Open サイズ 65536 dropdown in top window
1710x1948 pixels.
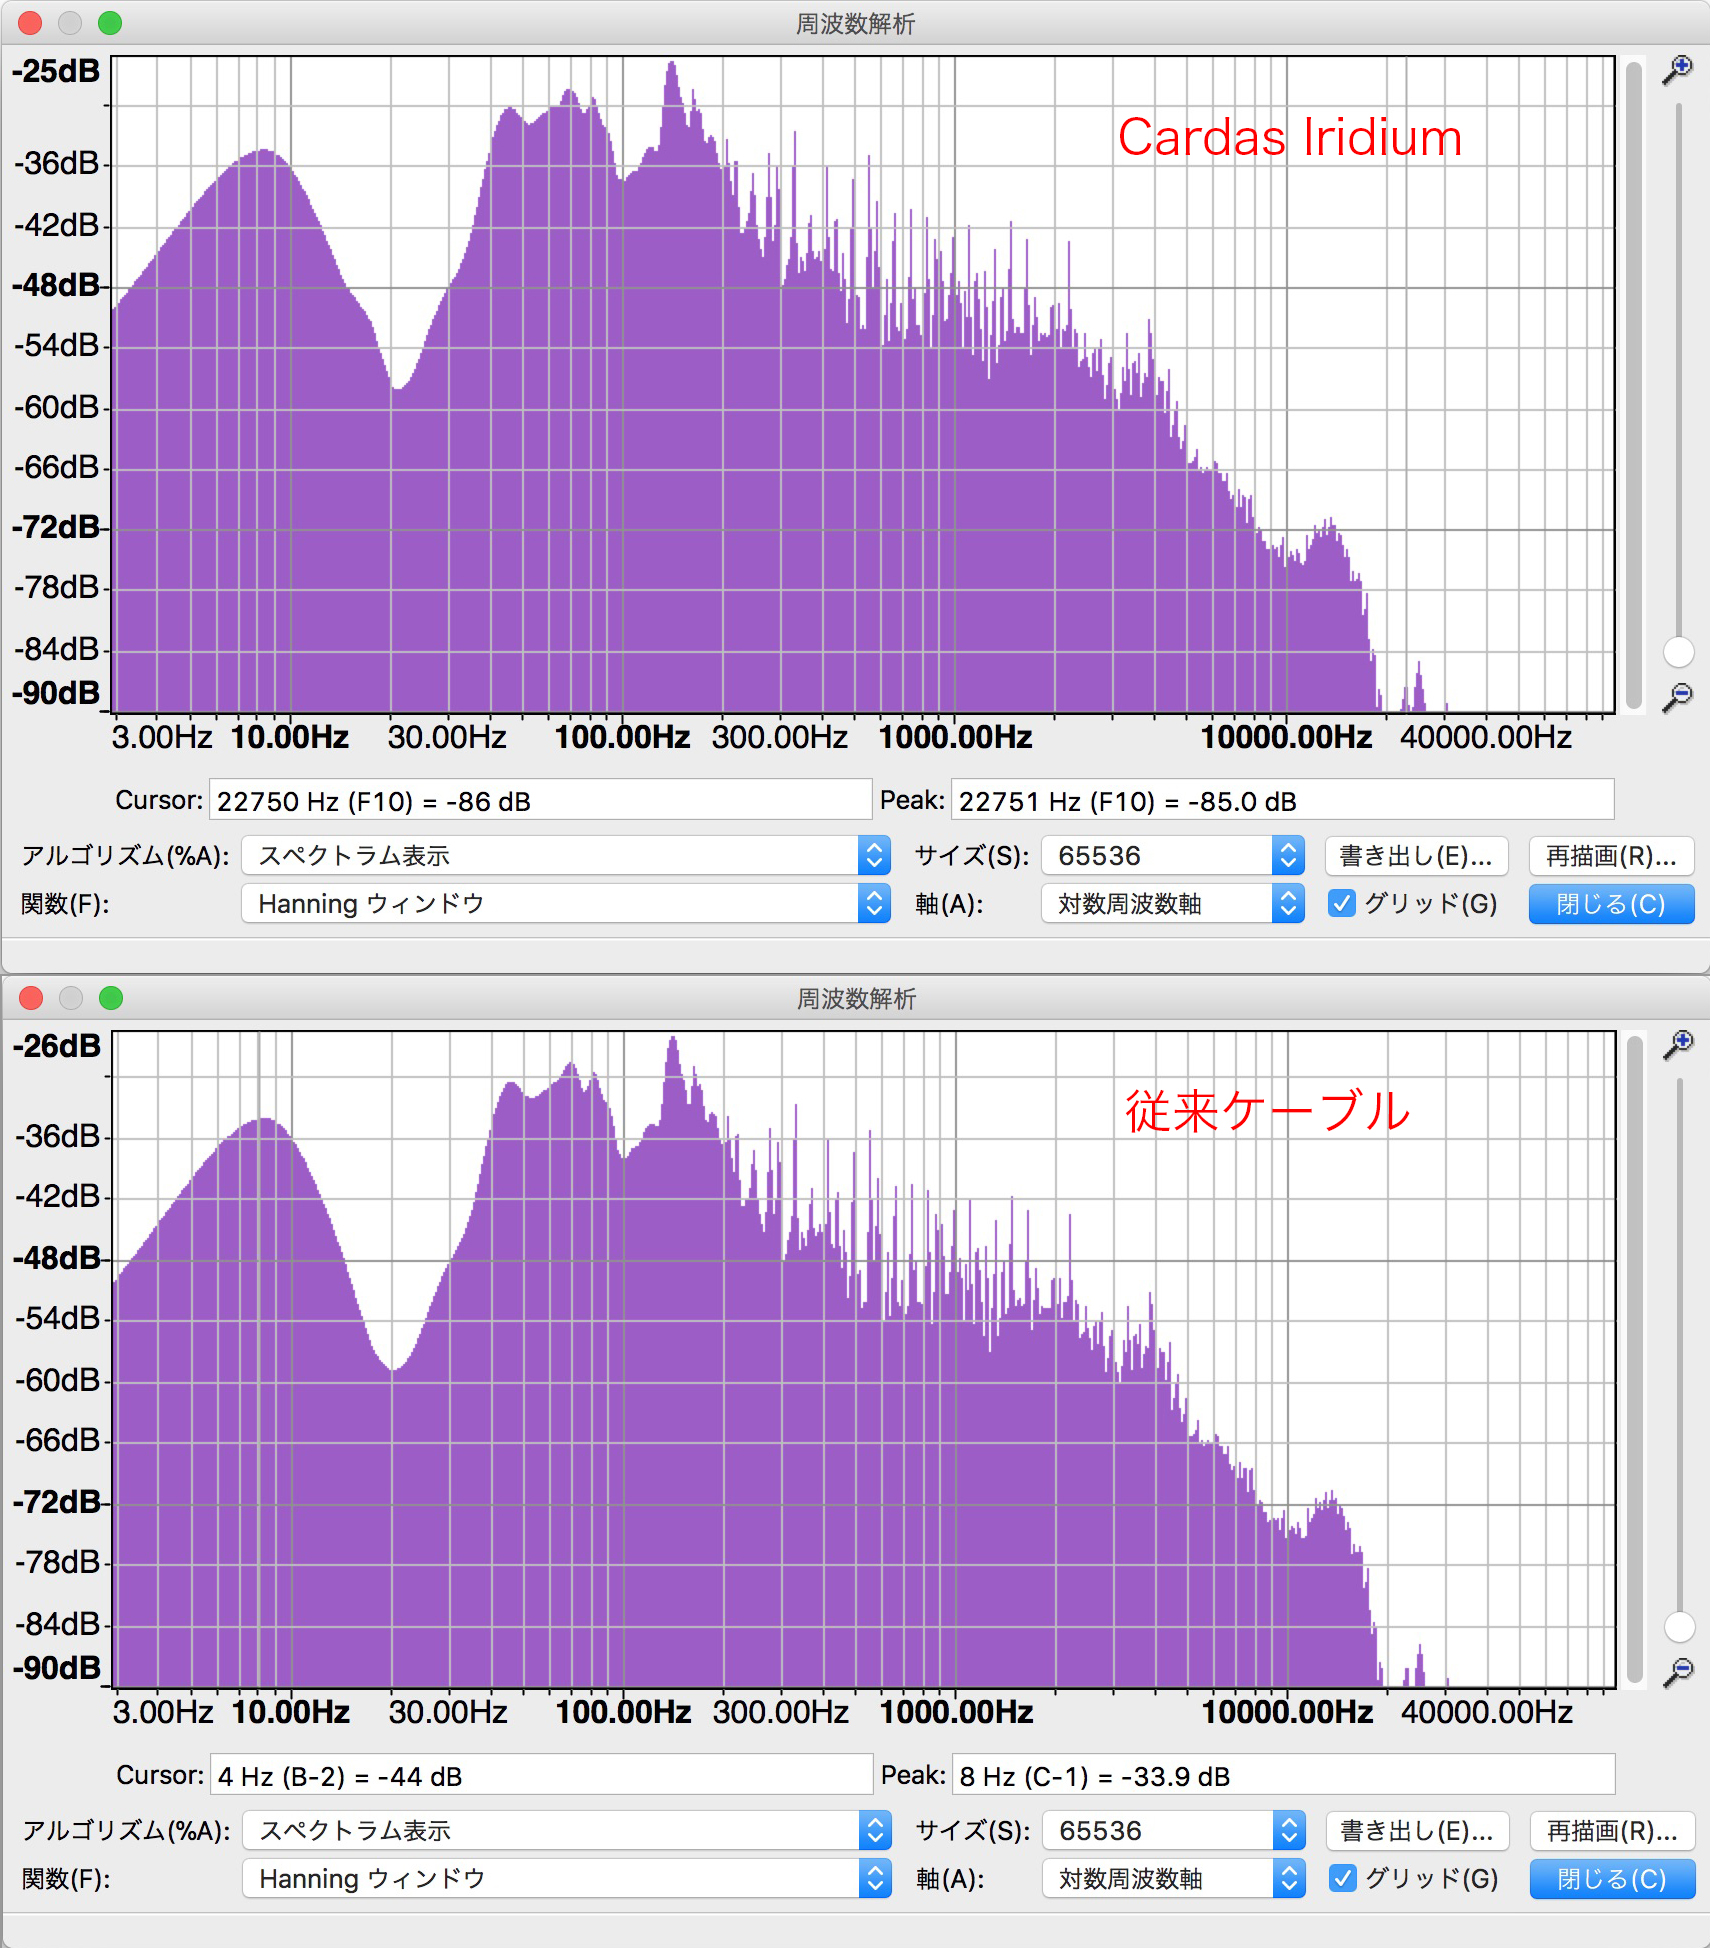[1173, 856]
